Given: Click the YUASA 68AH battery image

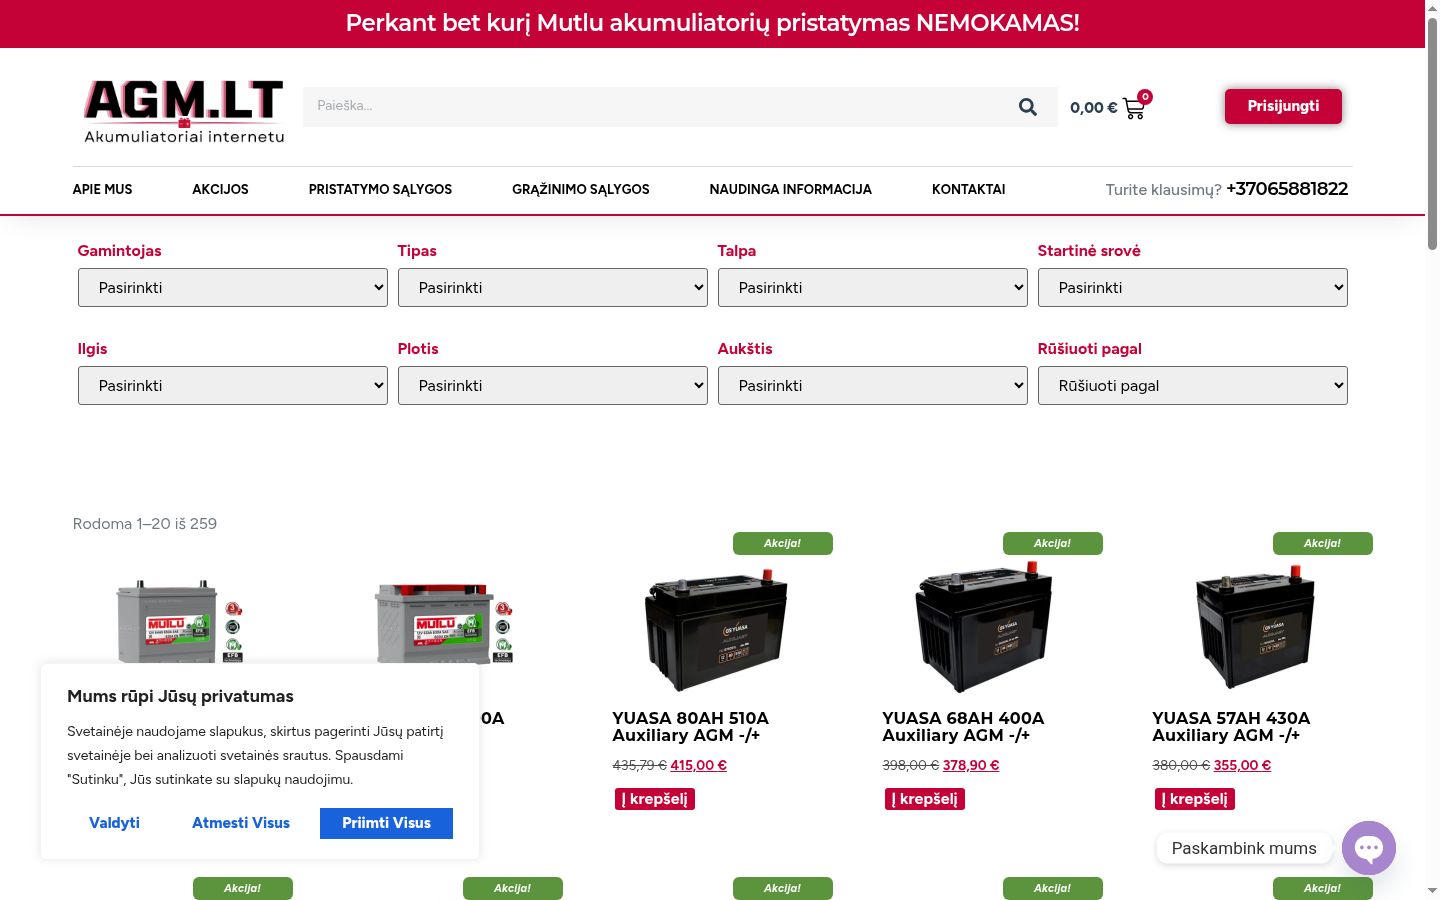Looking at the screenshot, I should [x=984, y=627].
